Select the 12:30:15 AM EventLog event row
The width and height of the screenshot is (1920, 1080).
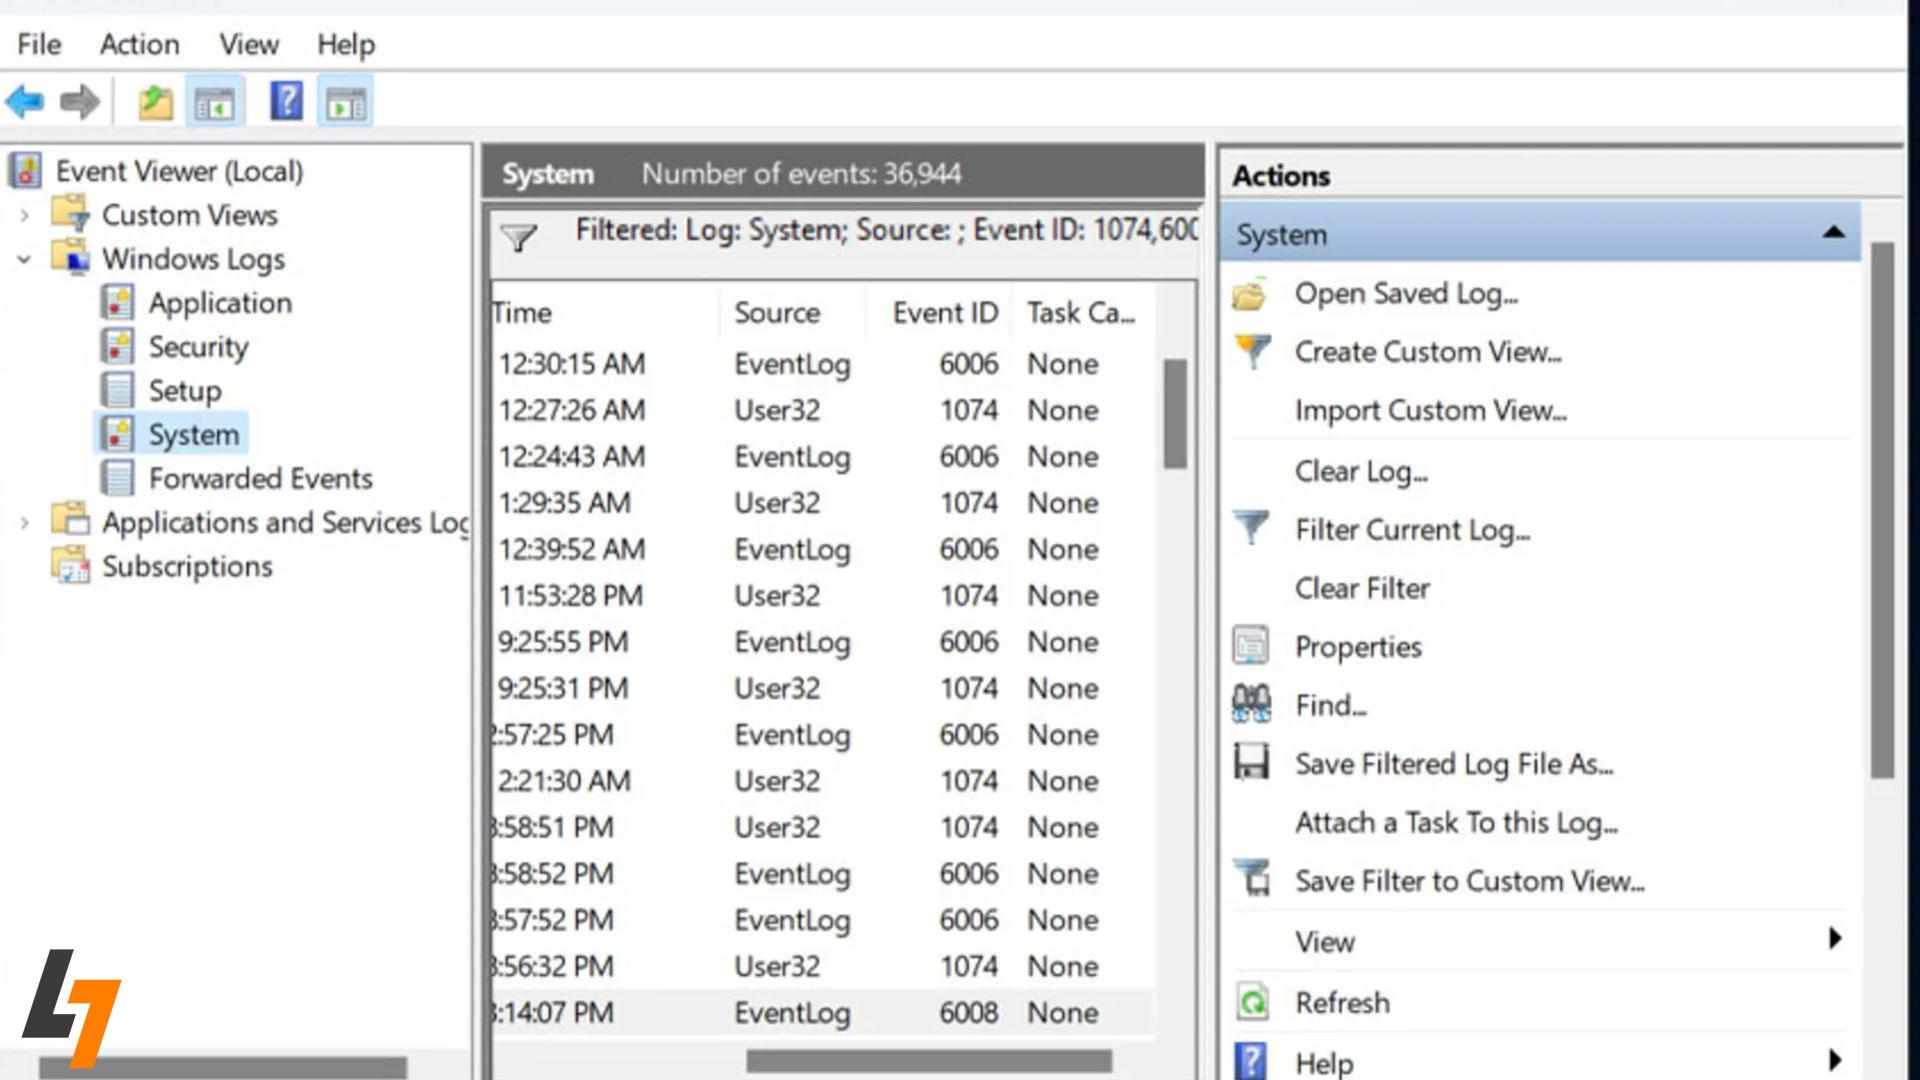[822, 364]
